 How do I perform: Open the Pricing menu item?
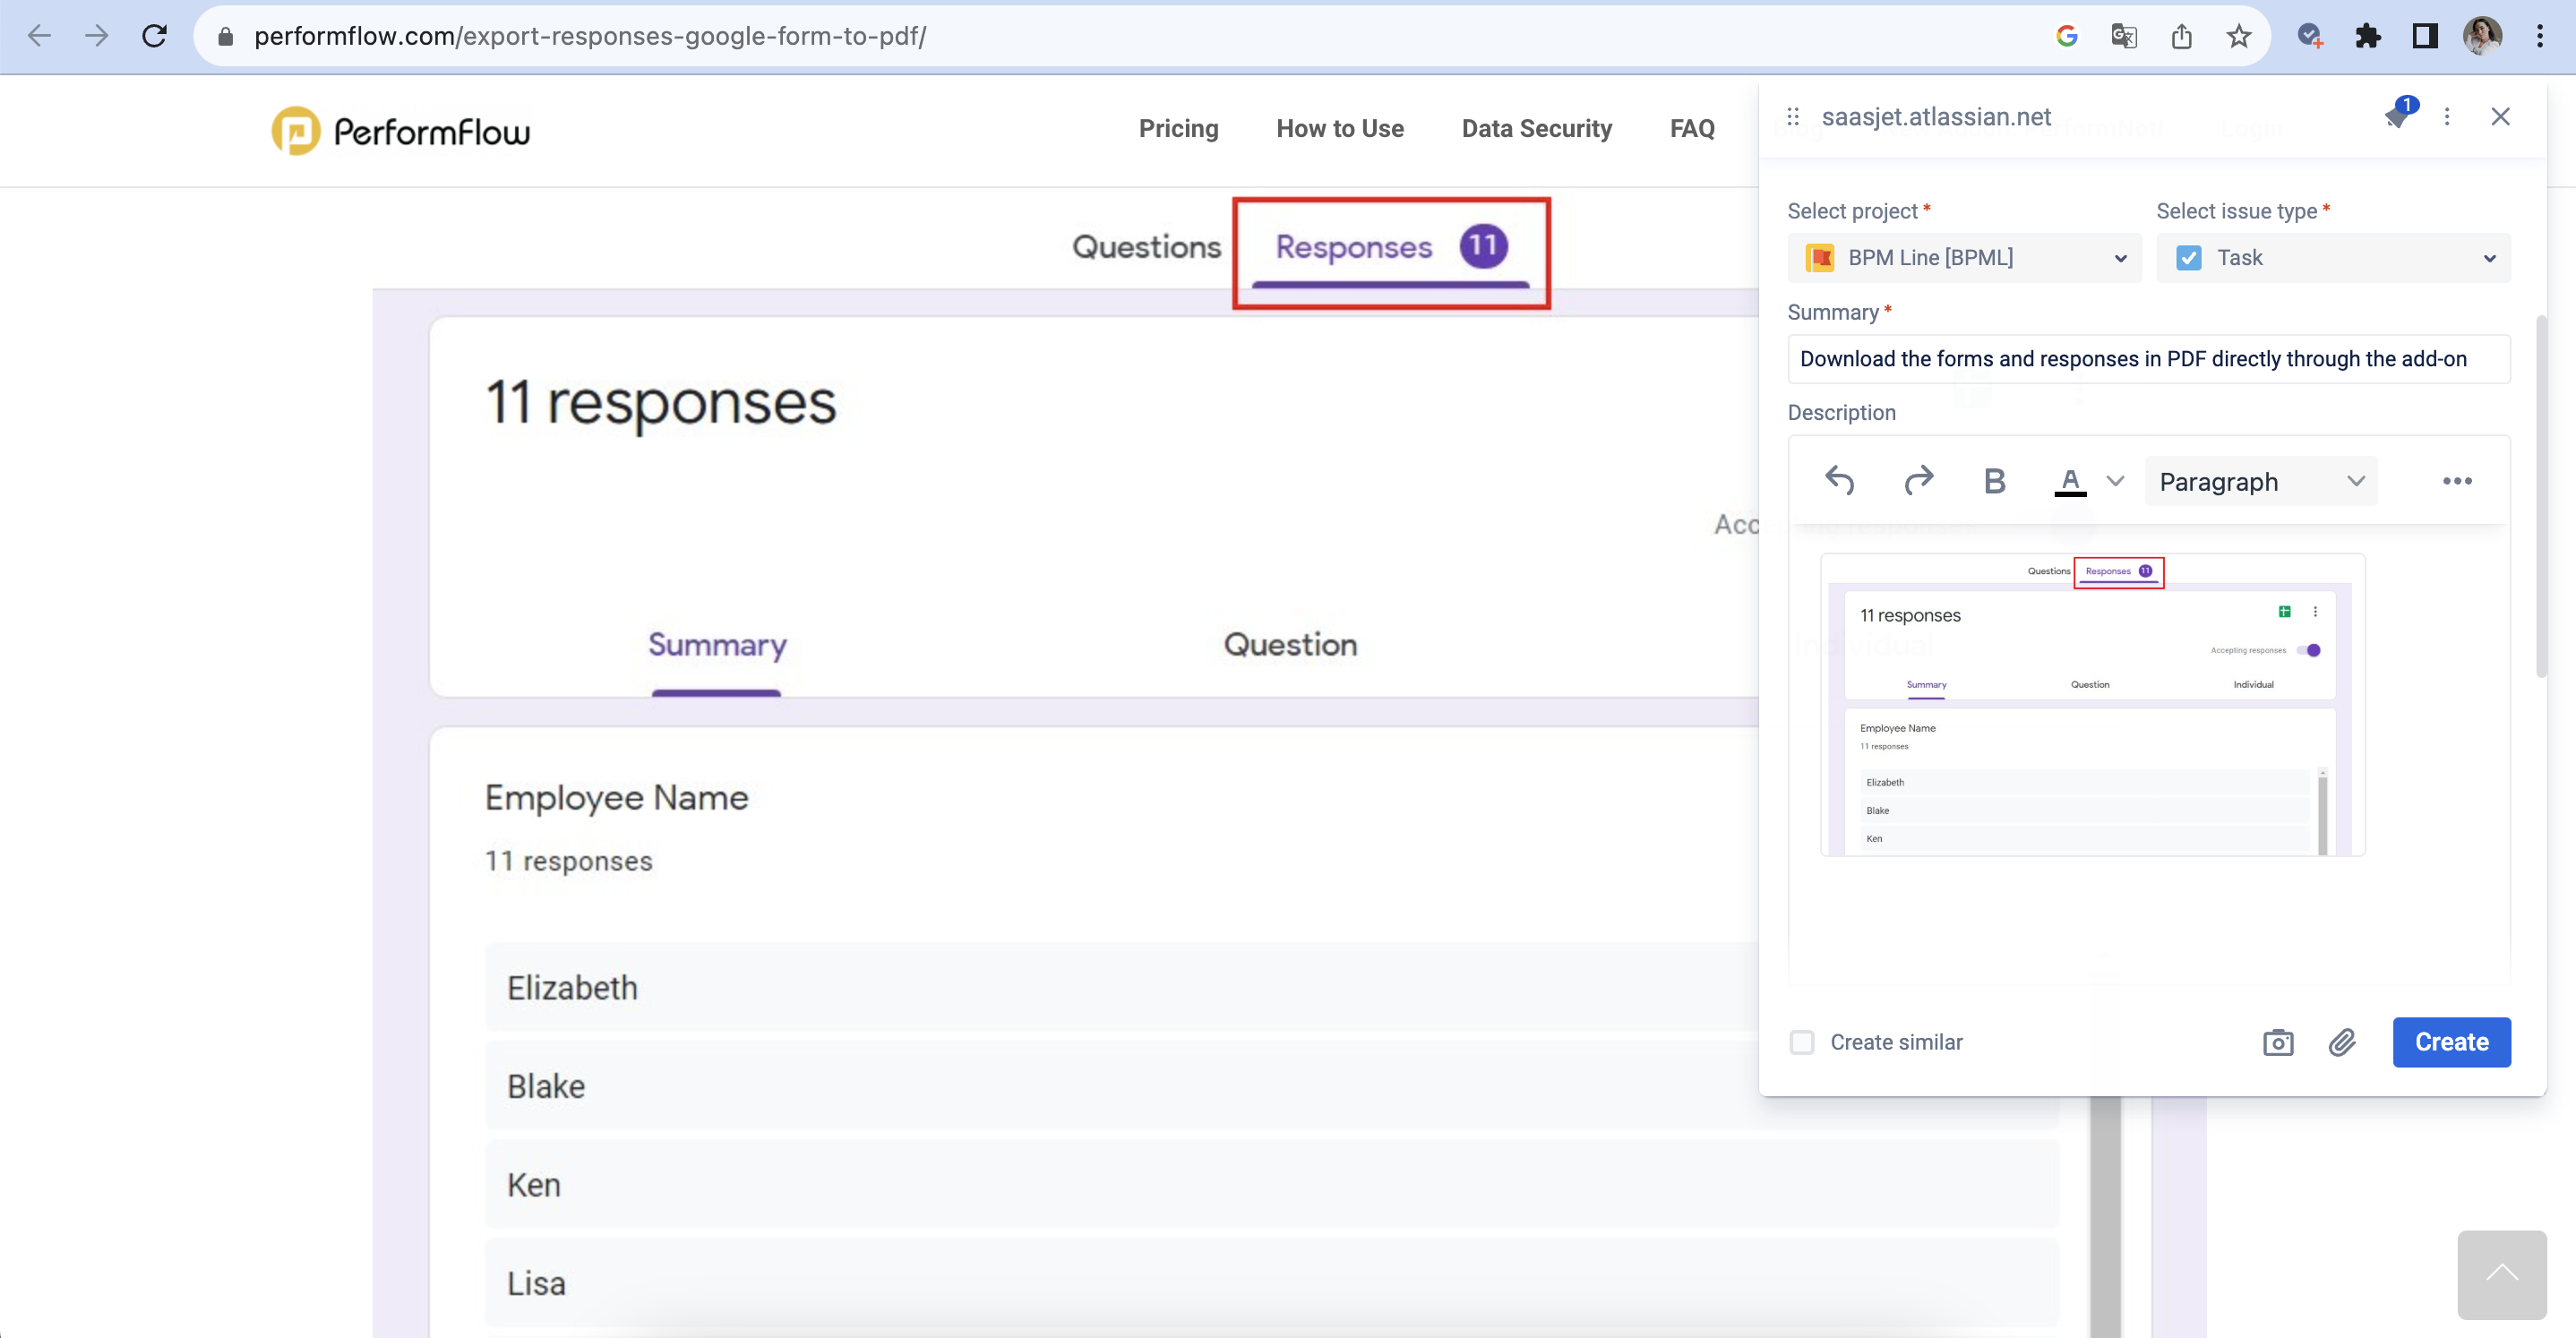pos(1178,129)
